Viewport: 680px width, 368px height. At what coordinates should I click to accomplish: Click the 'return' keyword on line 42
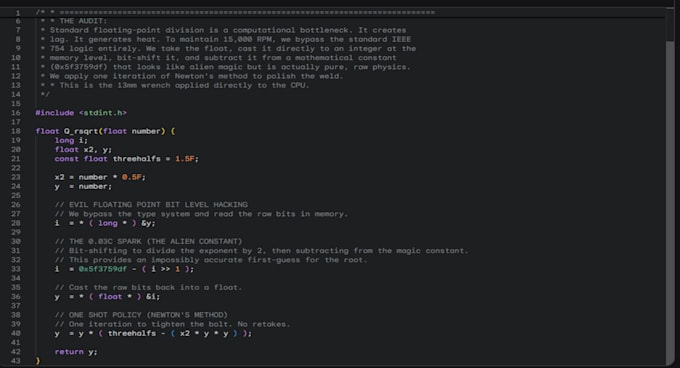click(x=69, y=352)
